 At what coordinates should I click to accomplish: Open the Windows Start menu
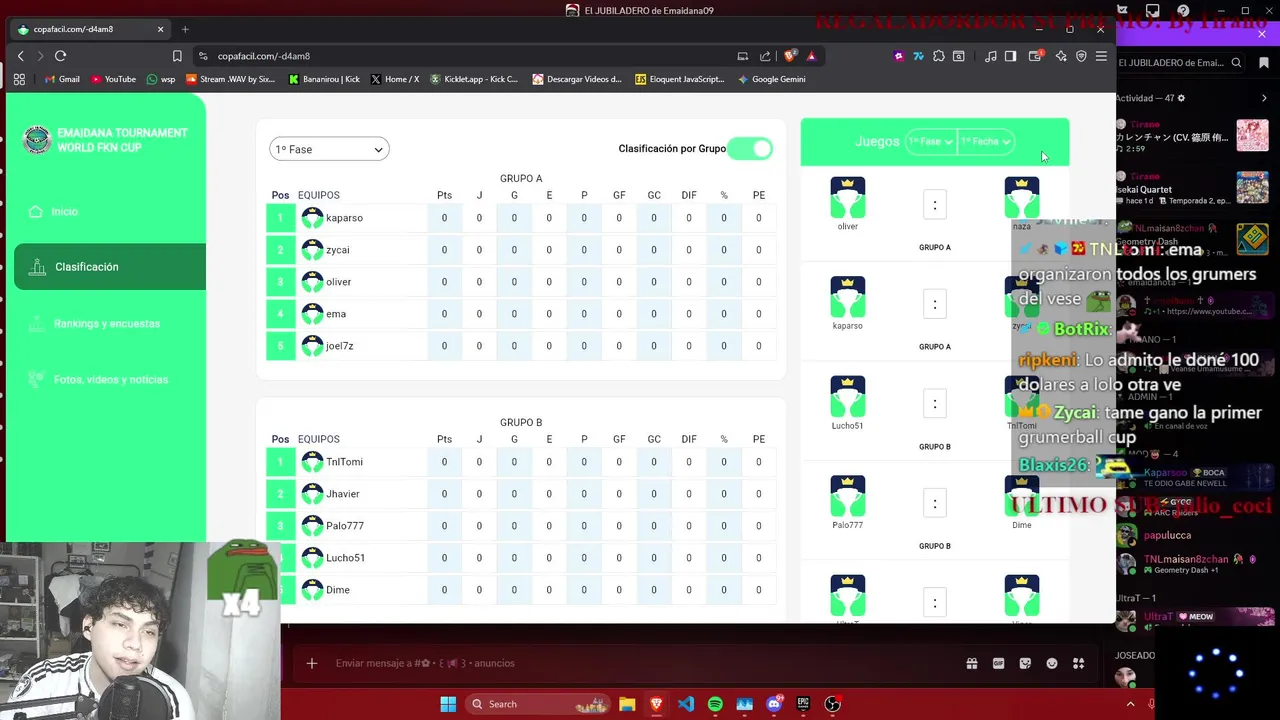[448, 704]
